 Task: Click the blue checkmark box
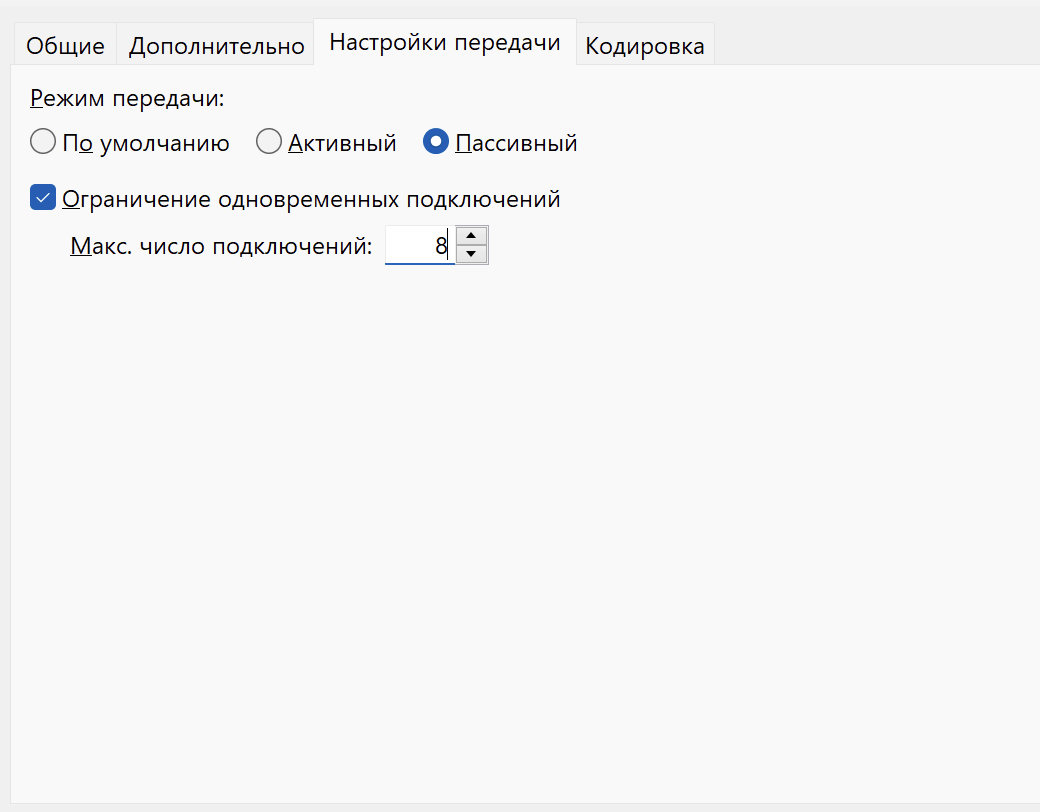pyautogui.click(x=43, y=198)
